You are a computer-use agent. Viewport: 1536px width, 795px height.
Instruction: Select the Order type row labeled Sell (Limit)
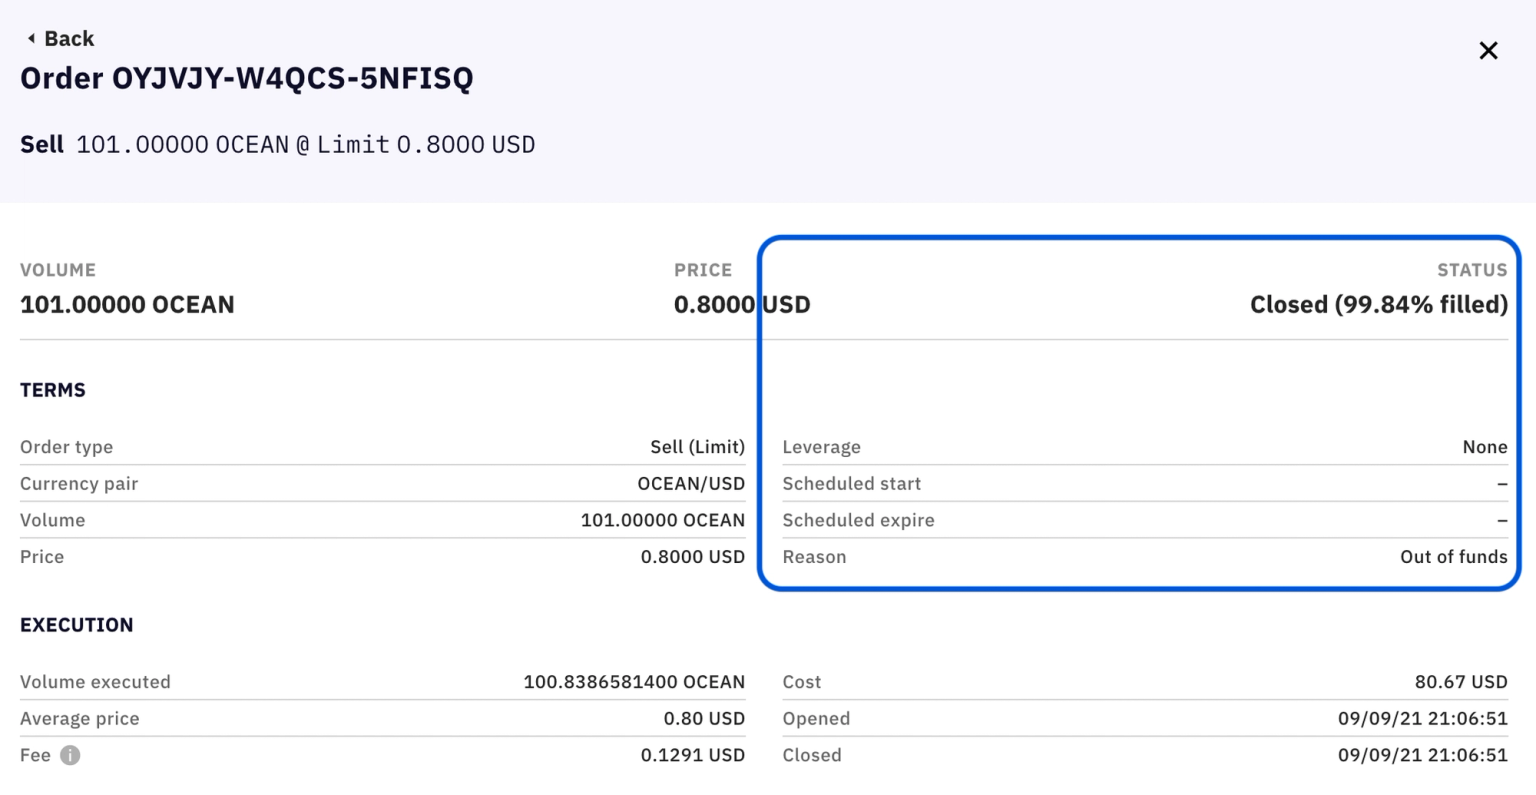point(697,447)
